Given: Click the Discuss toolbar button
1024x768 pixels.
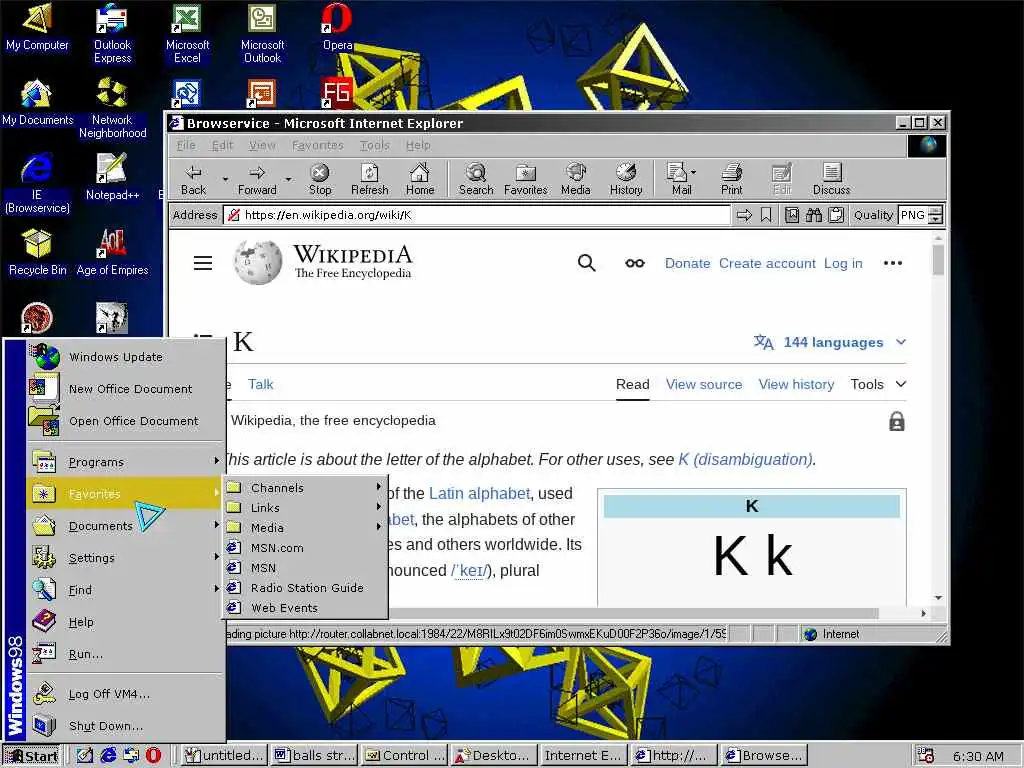Looking at the screenshot, I should point(831,179).
